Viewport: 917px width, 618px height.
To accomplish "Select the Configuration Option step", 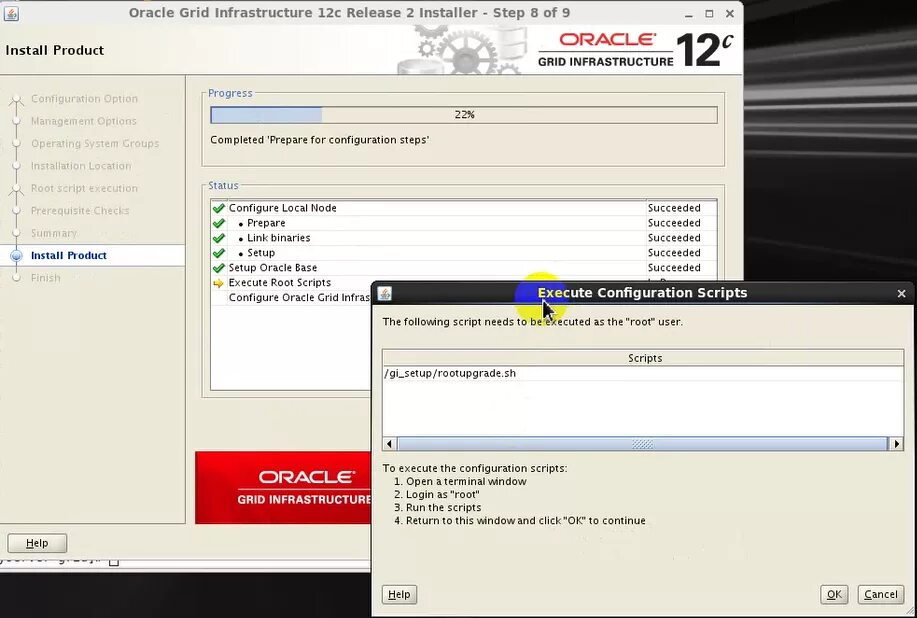I will tap(84, 99).
